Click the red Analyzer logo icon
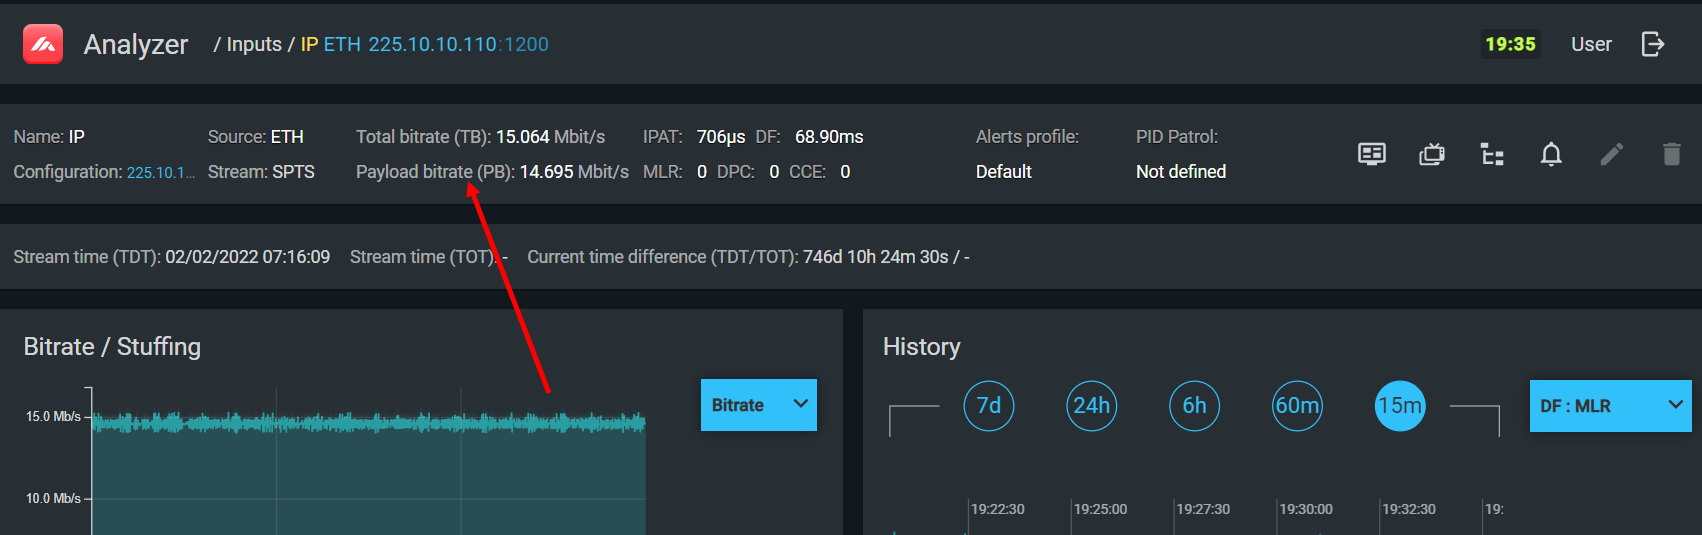1702x535 pixels. click(x=43, y=44)
